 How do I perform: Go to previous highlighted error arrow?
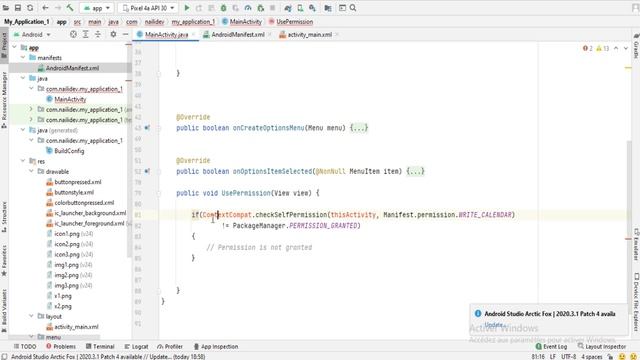(616, 48)
